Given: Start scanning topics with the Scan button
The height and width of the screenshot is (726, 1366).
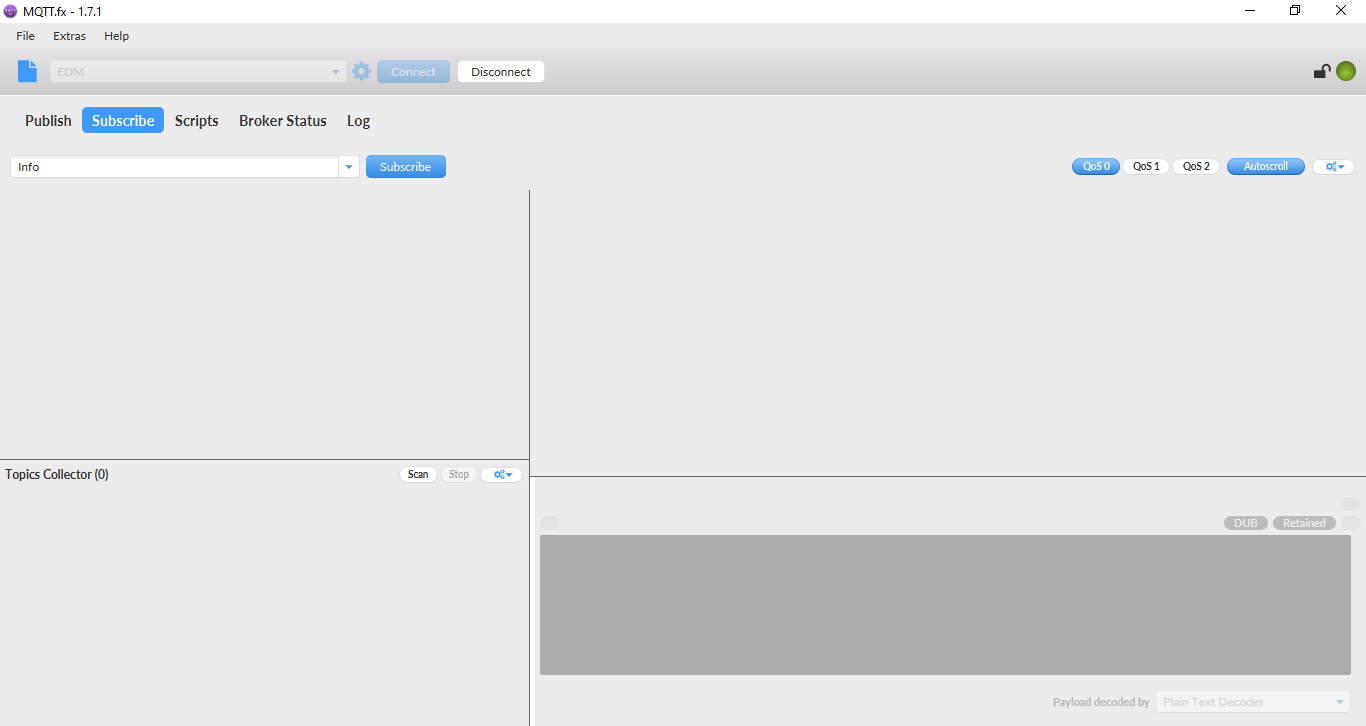Looking at the screenshot, I should [x=418, y=474].
